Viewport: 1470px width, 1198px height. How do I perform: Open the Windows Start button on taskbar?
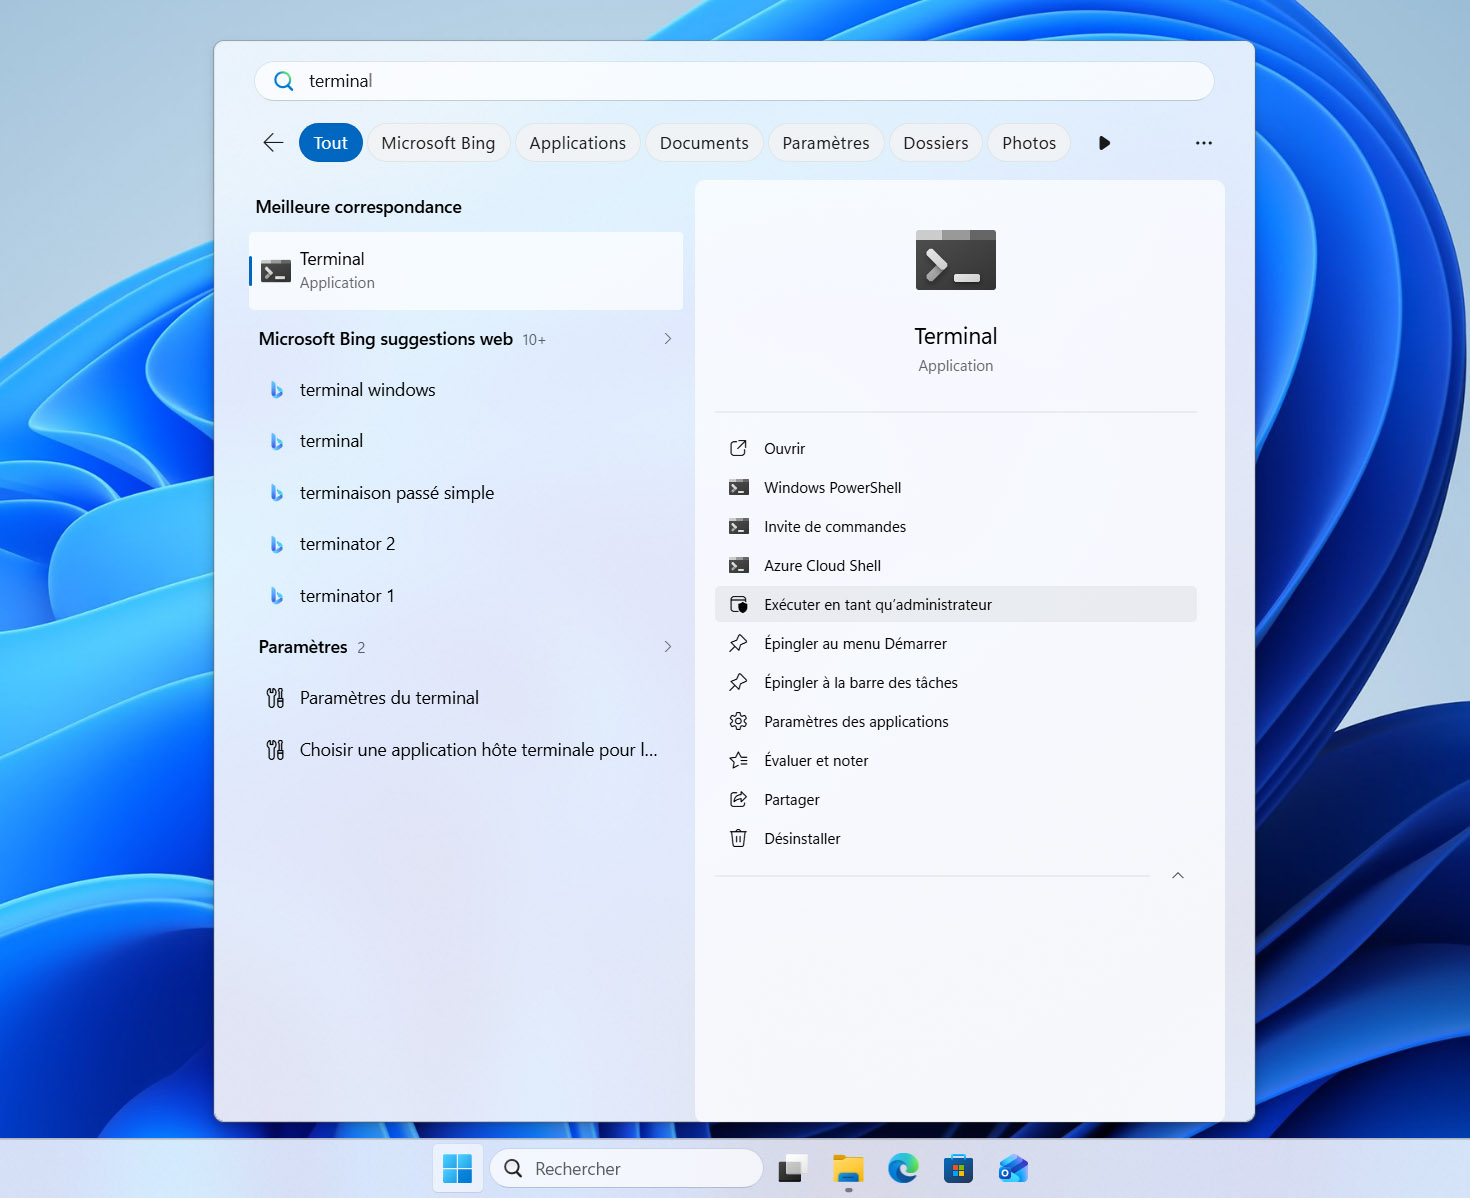[x=458, y=1168]
